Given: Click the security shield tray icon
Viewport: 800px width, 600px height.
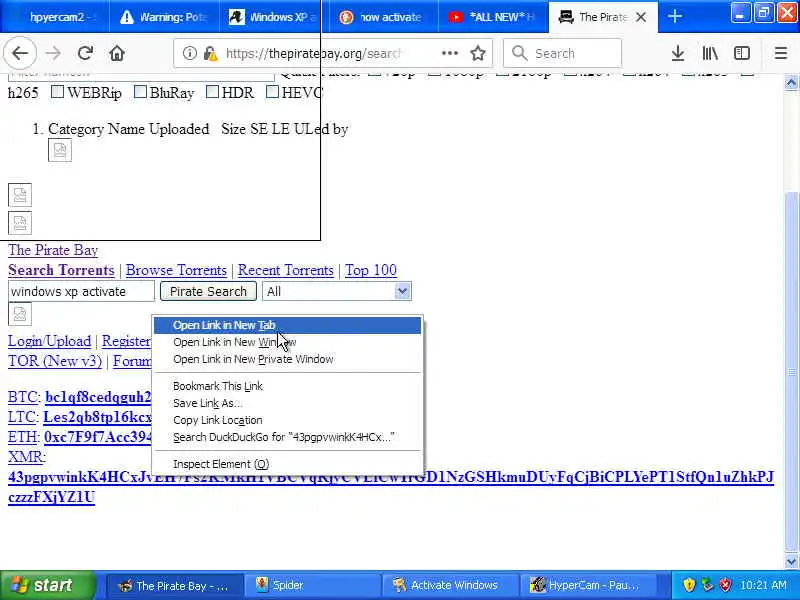Looking at the screenshot, I should [689, 585].
